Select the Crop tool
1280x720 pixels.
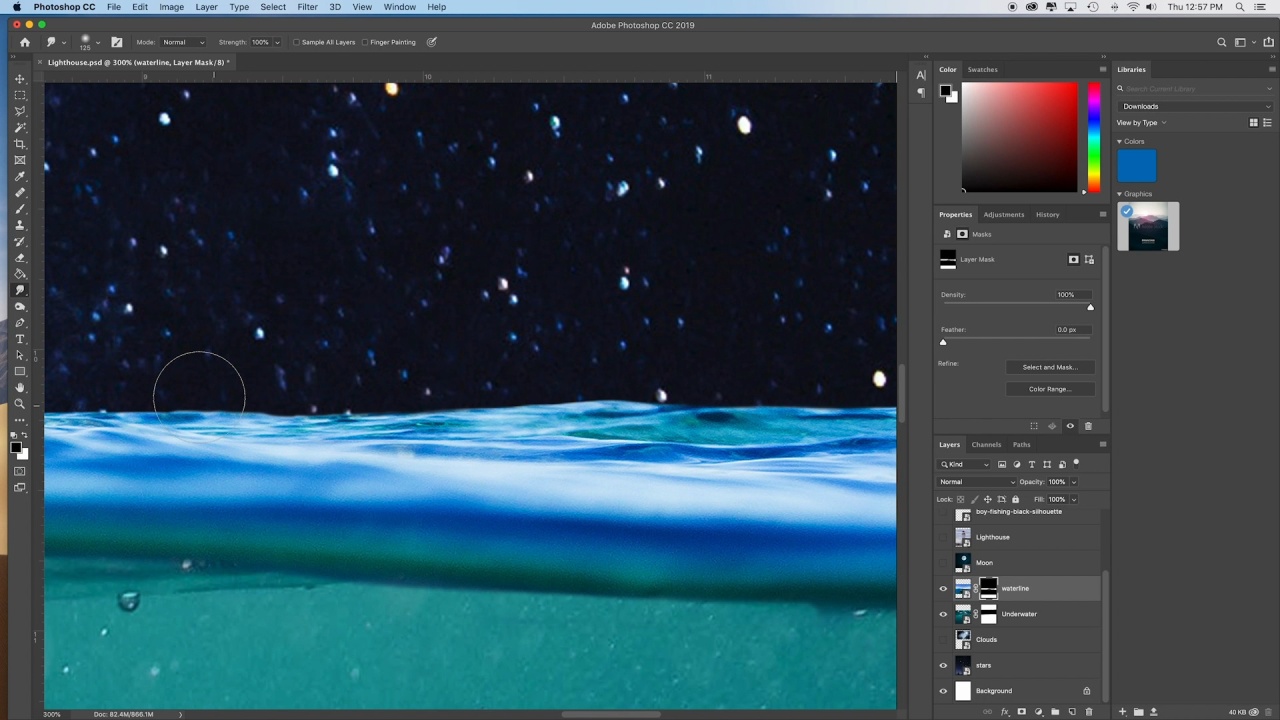(19, 144)
